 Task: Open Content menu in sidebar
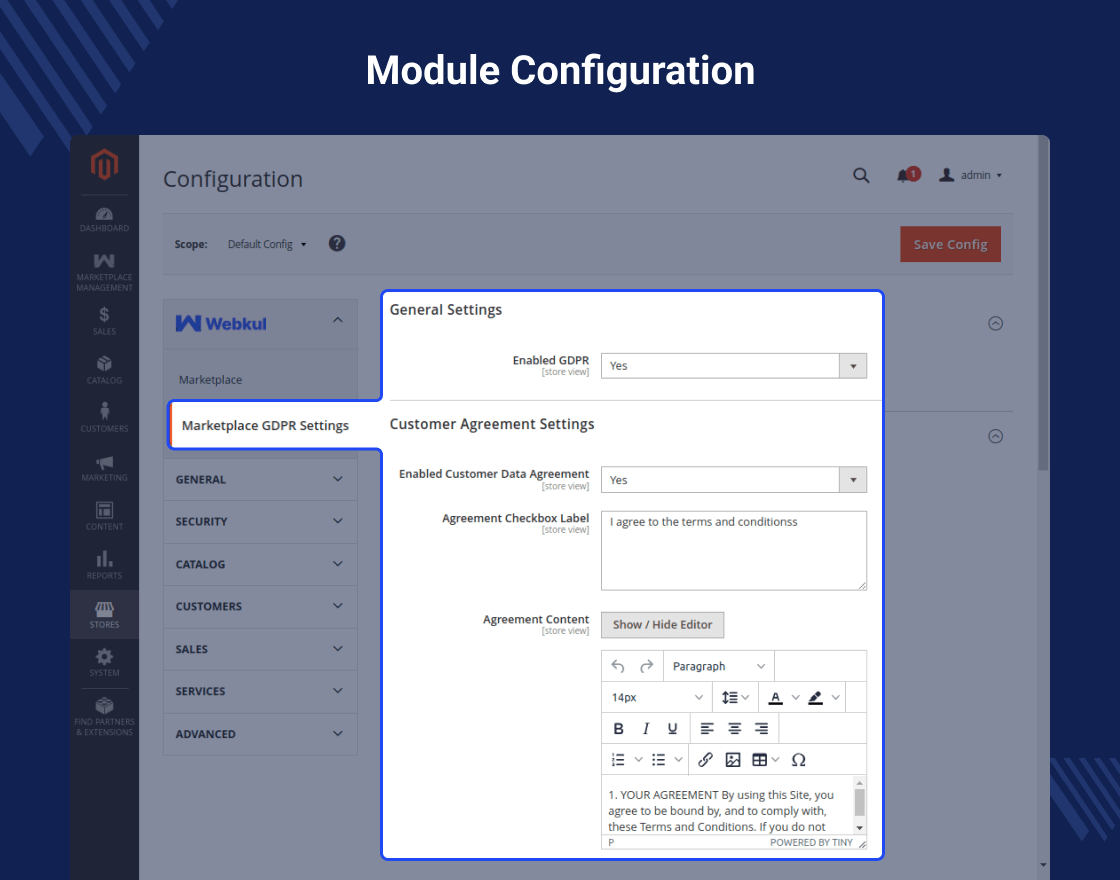click(104, 516)
